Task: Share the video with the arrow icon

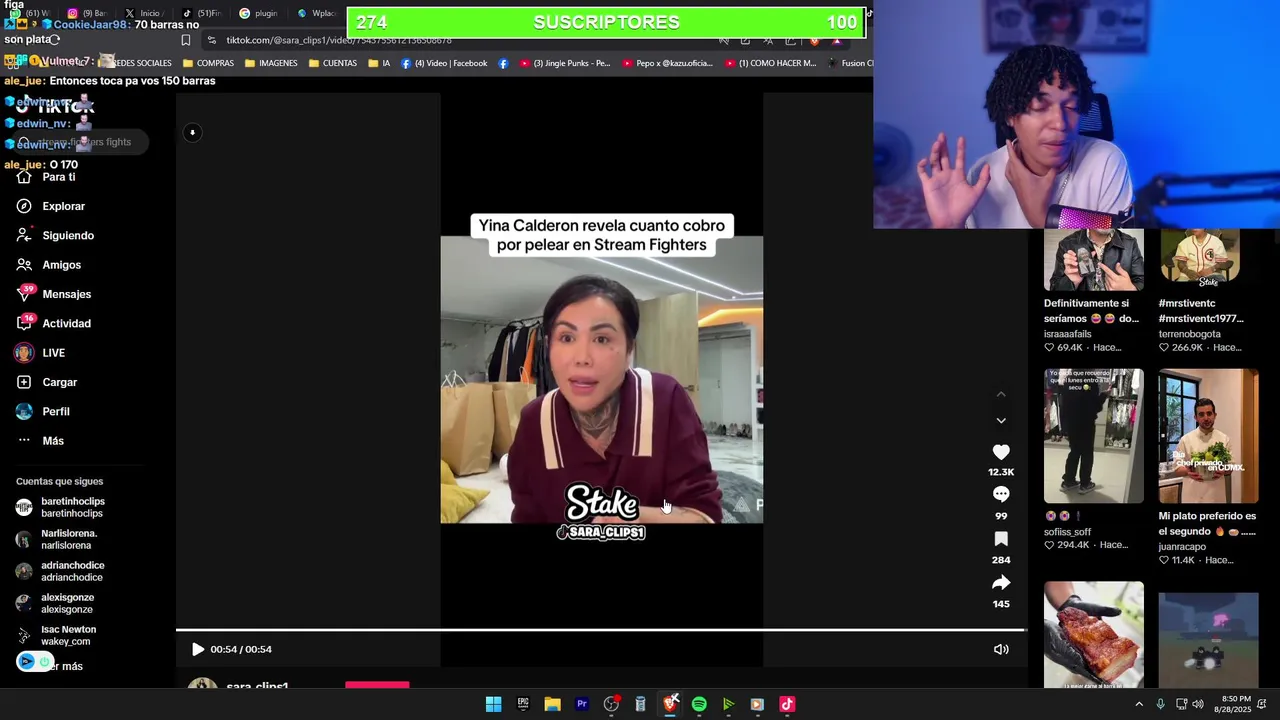Action: 1001,582
